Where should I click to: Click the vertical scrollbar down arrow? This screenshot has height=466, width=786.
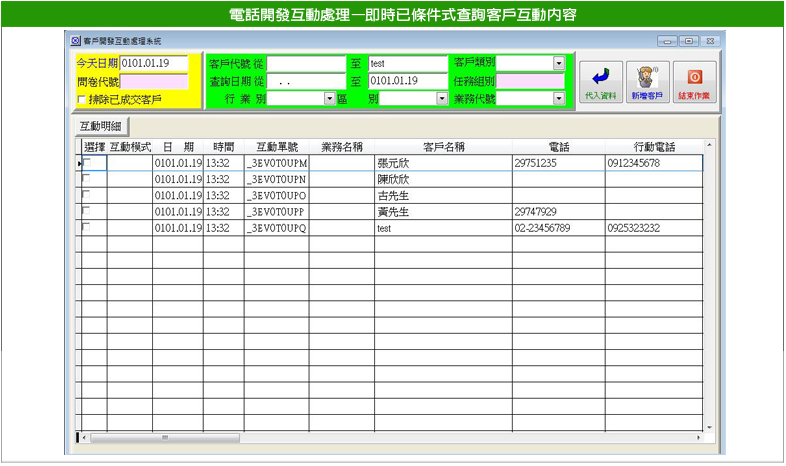pos(710,427)
